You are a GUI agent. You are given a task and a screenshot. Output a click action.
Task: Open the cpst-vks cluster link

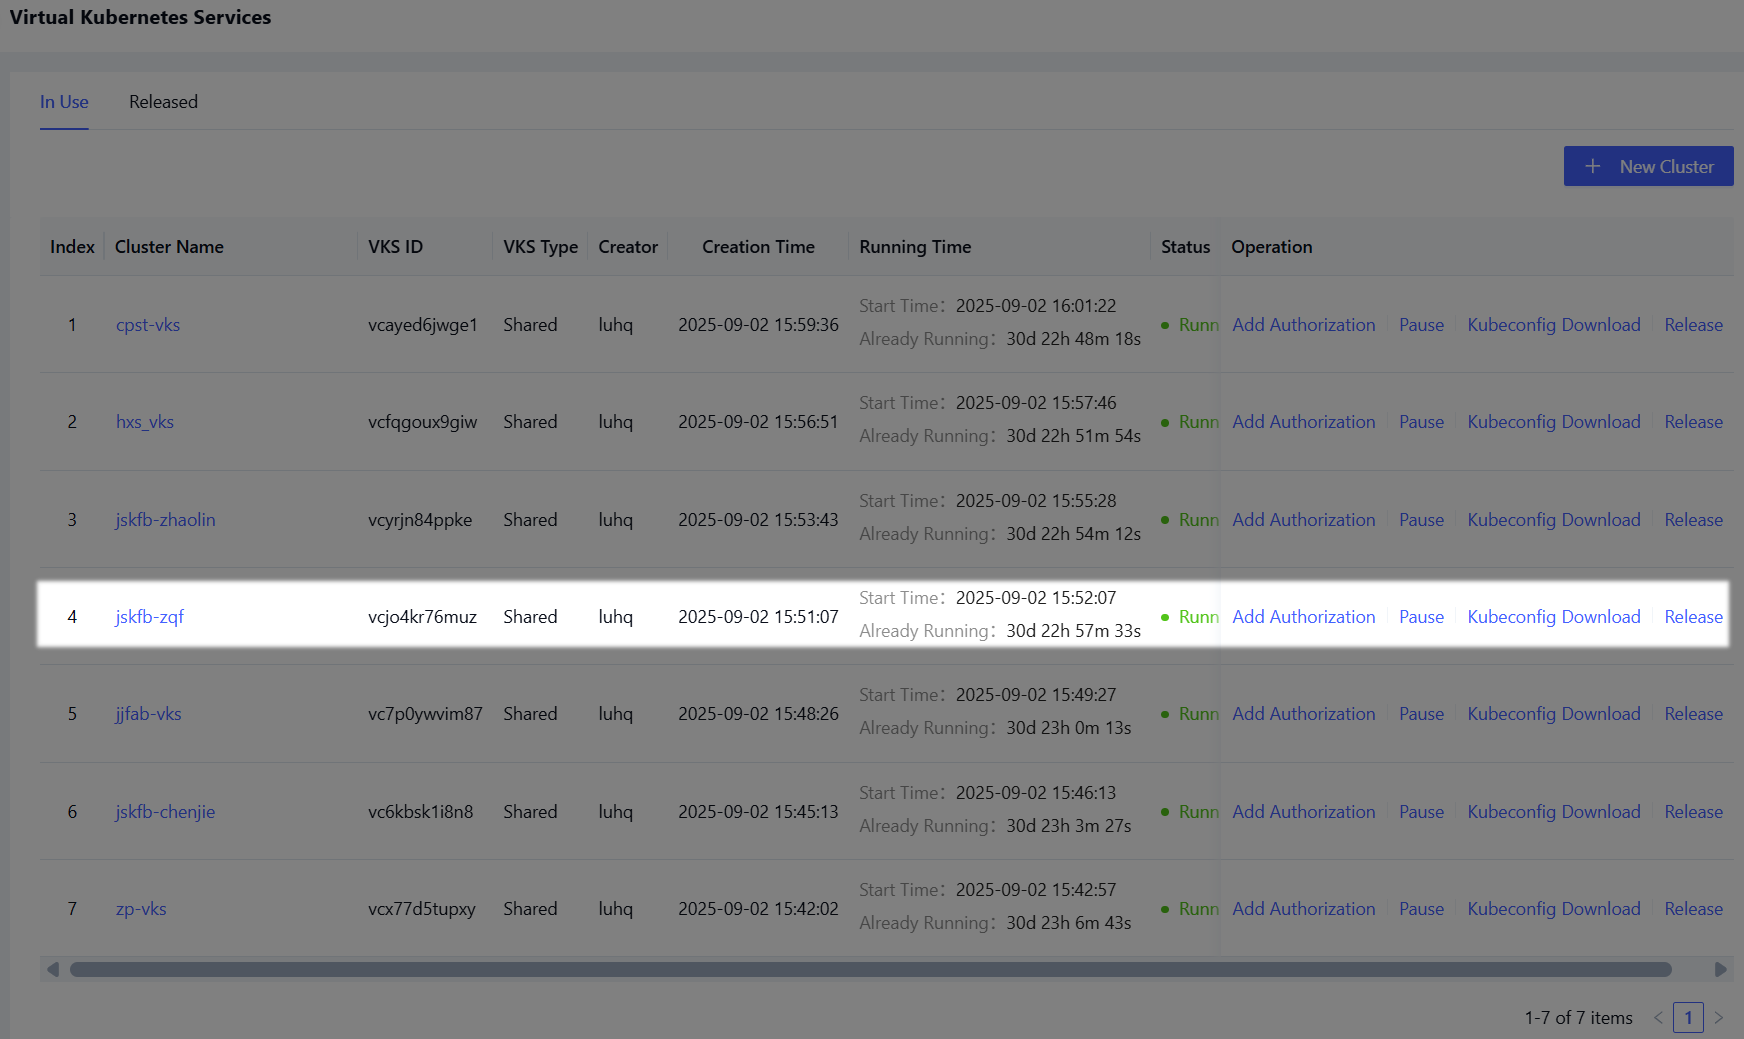(x=148, y=325)
